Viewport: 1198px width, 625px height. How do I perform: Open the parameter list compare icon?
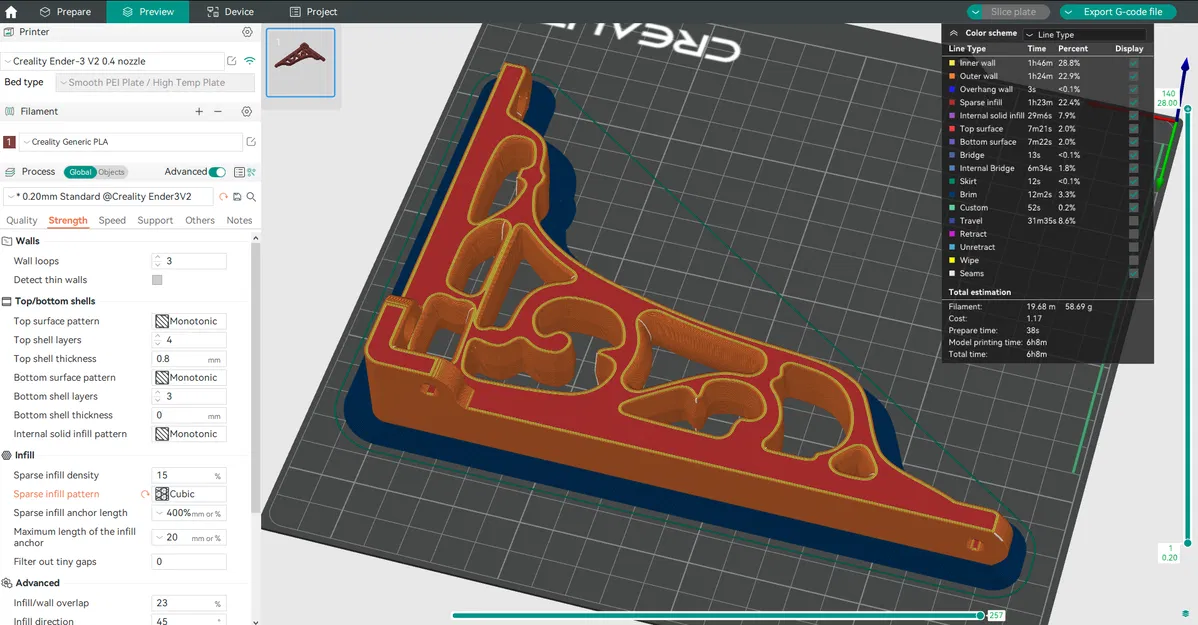pos(239,172)
